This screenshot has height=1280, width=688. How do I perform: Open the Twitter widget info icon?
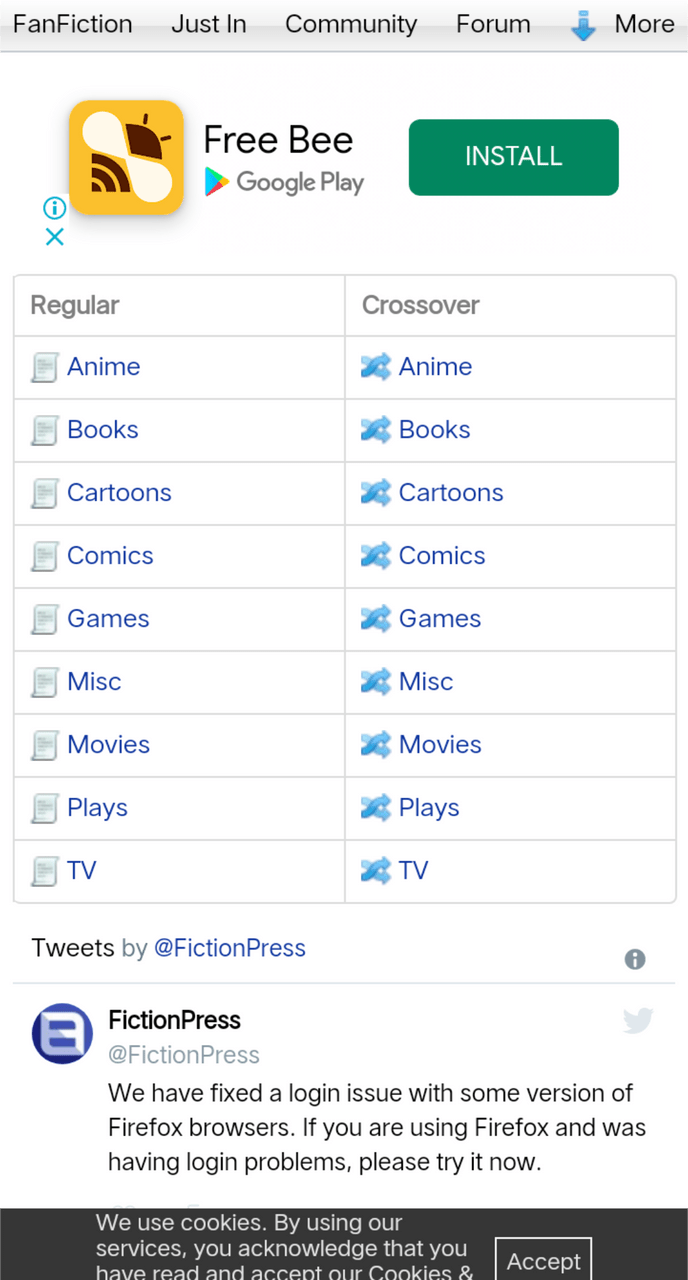pos(635,959)
